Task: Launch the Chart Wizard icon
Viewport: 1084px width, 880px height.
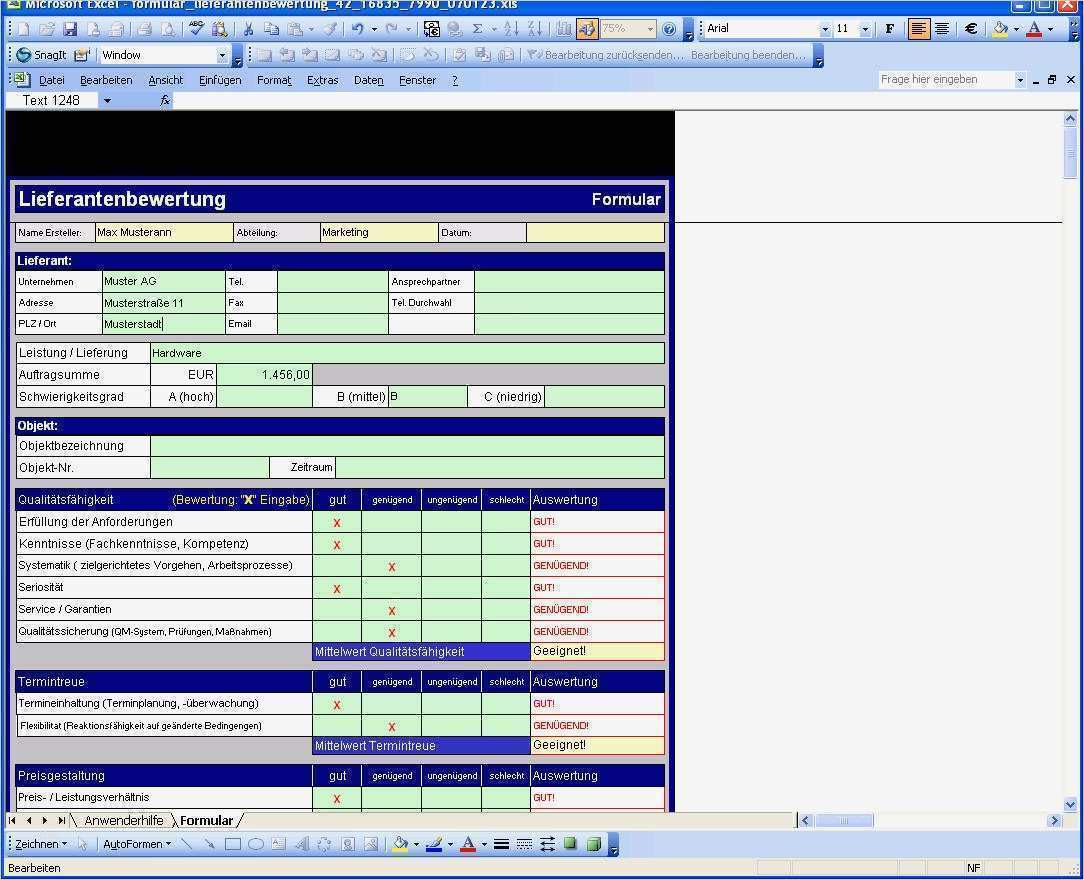Action: point(566,28)
